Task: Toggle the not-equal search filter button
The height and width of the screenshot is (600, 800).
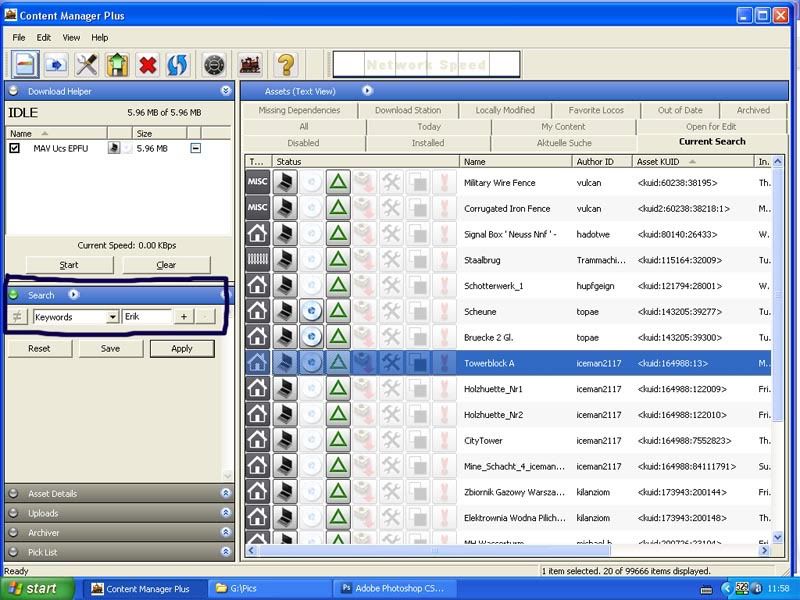Action: [17, 316]
